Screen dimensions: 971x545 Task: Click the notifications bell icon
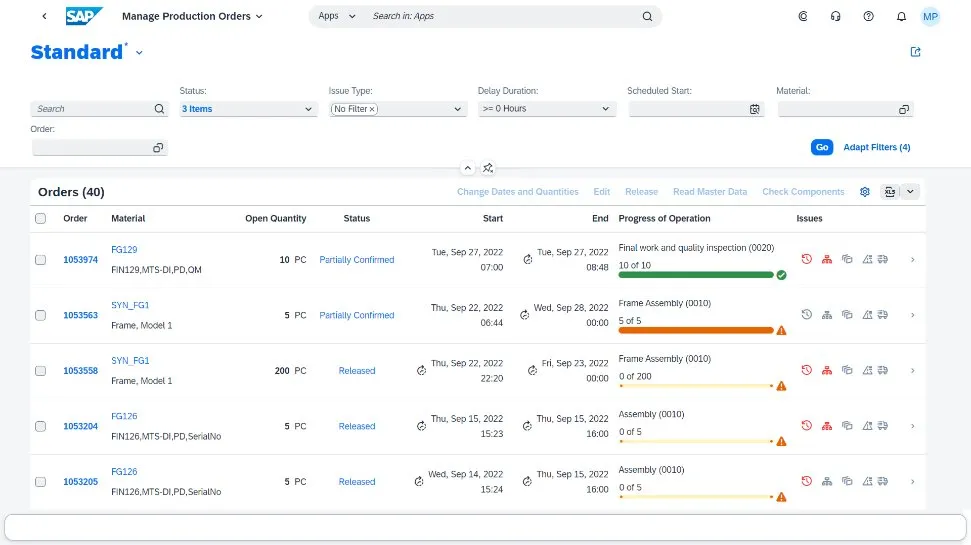coord(901,17)
